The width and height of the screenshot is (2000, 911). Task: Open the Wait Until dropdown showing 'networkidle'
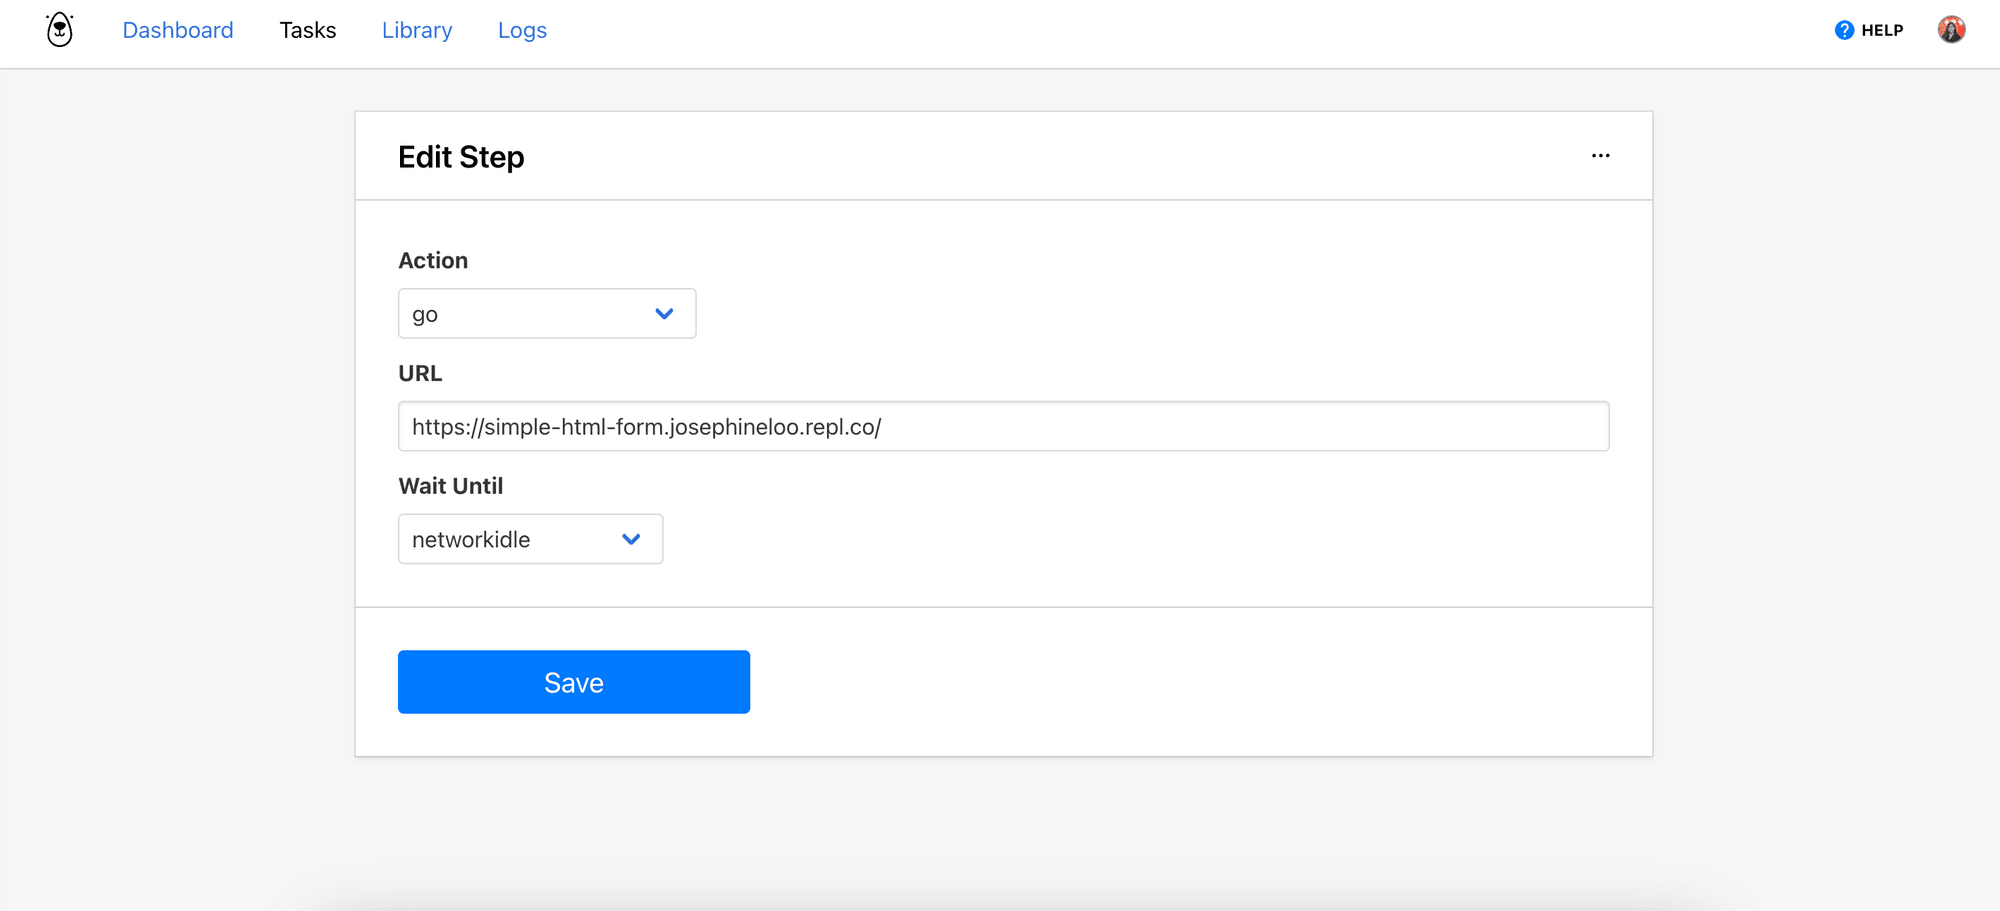pyautogui.click(x=530, y=538)
